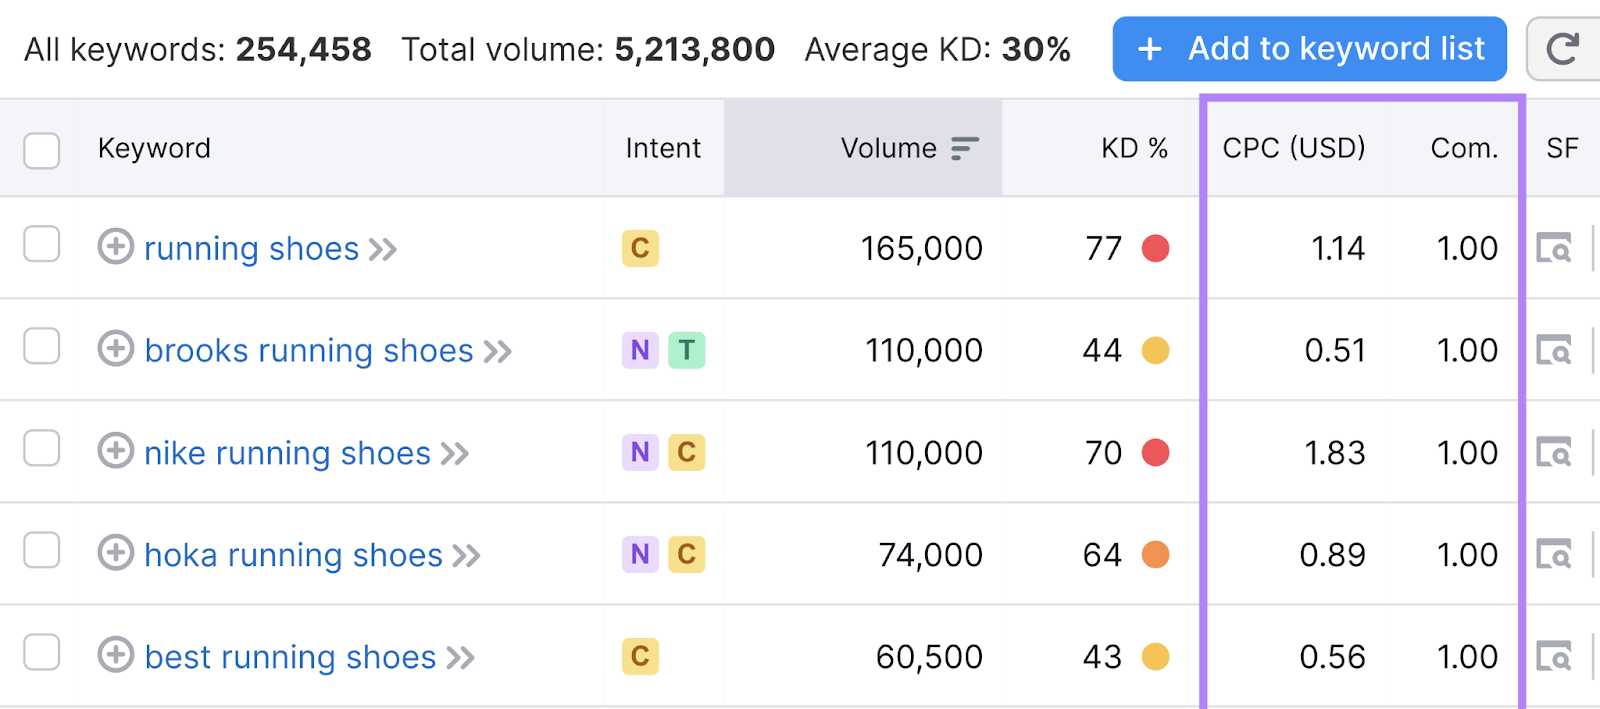Sort by the Com. column header

(1464, 149)
